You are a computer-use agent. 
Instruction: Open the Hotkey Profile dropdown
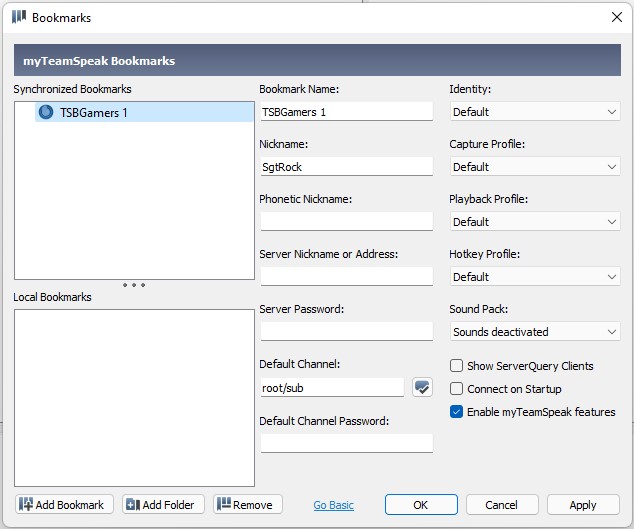coord(535,277)
